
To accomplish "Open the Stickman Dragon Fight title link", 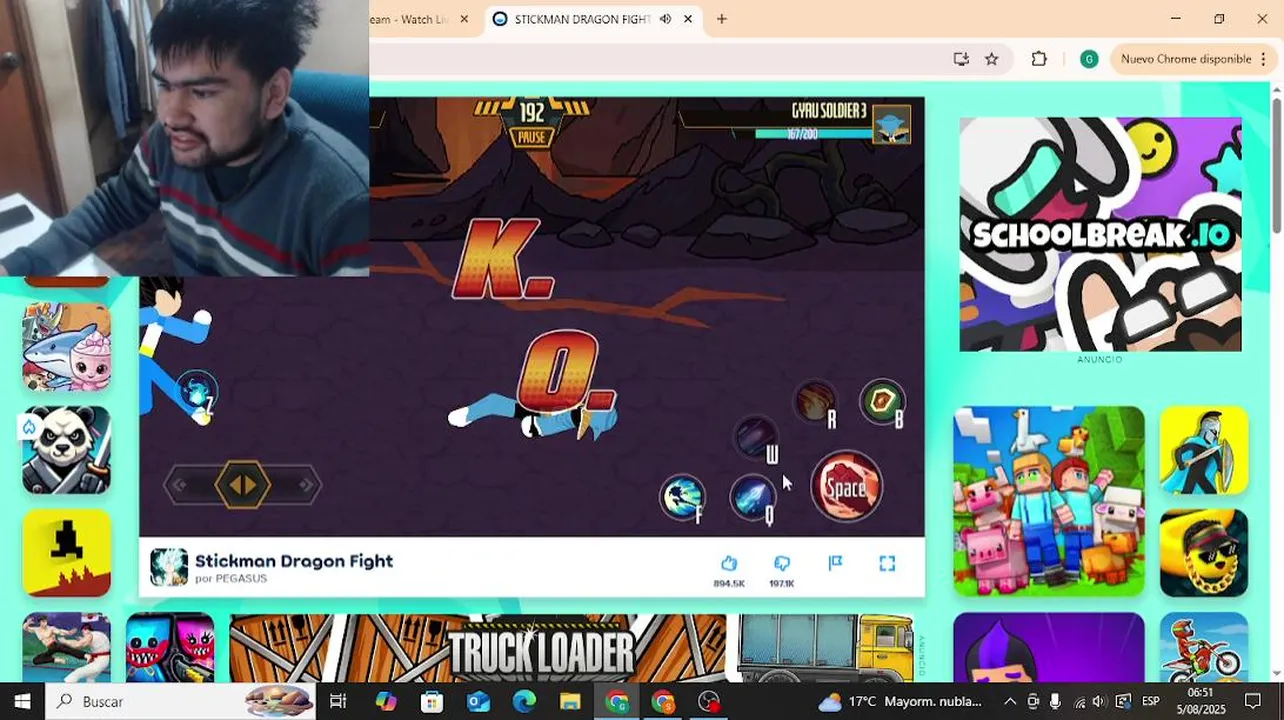I will click(x=294, y=561).
